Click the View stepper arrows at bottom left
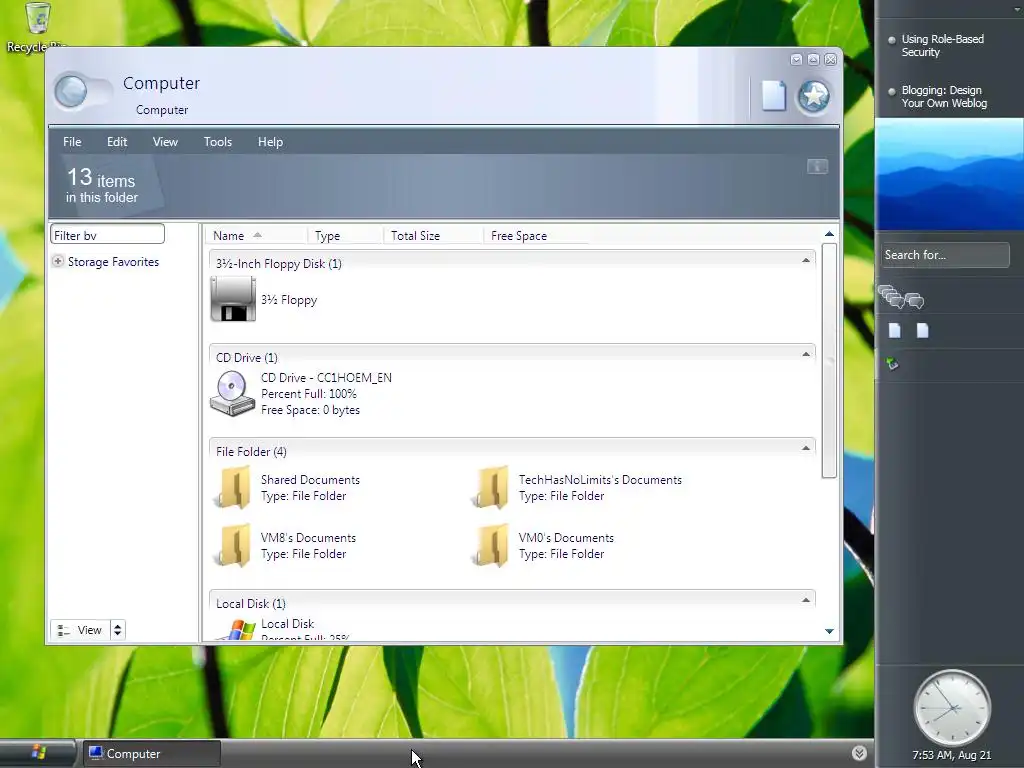This screenshot has height=768, width=1024. 118,630
